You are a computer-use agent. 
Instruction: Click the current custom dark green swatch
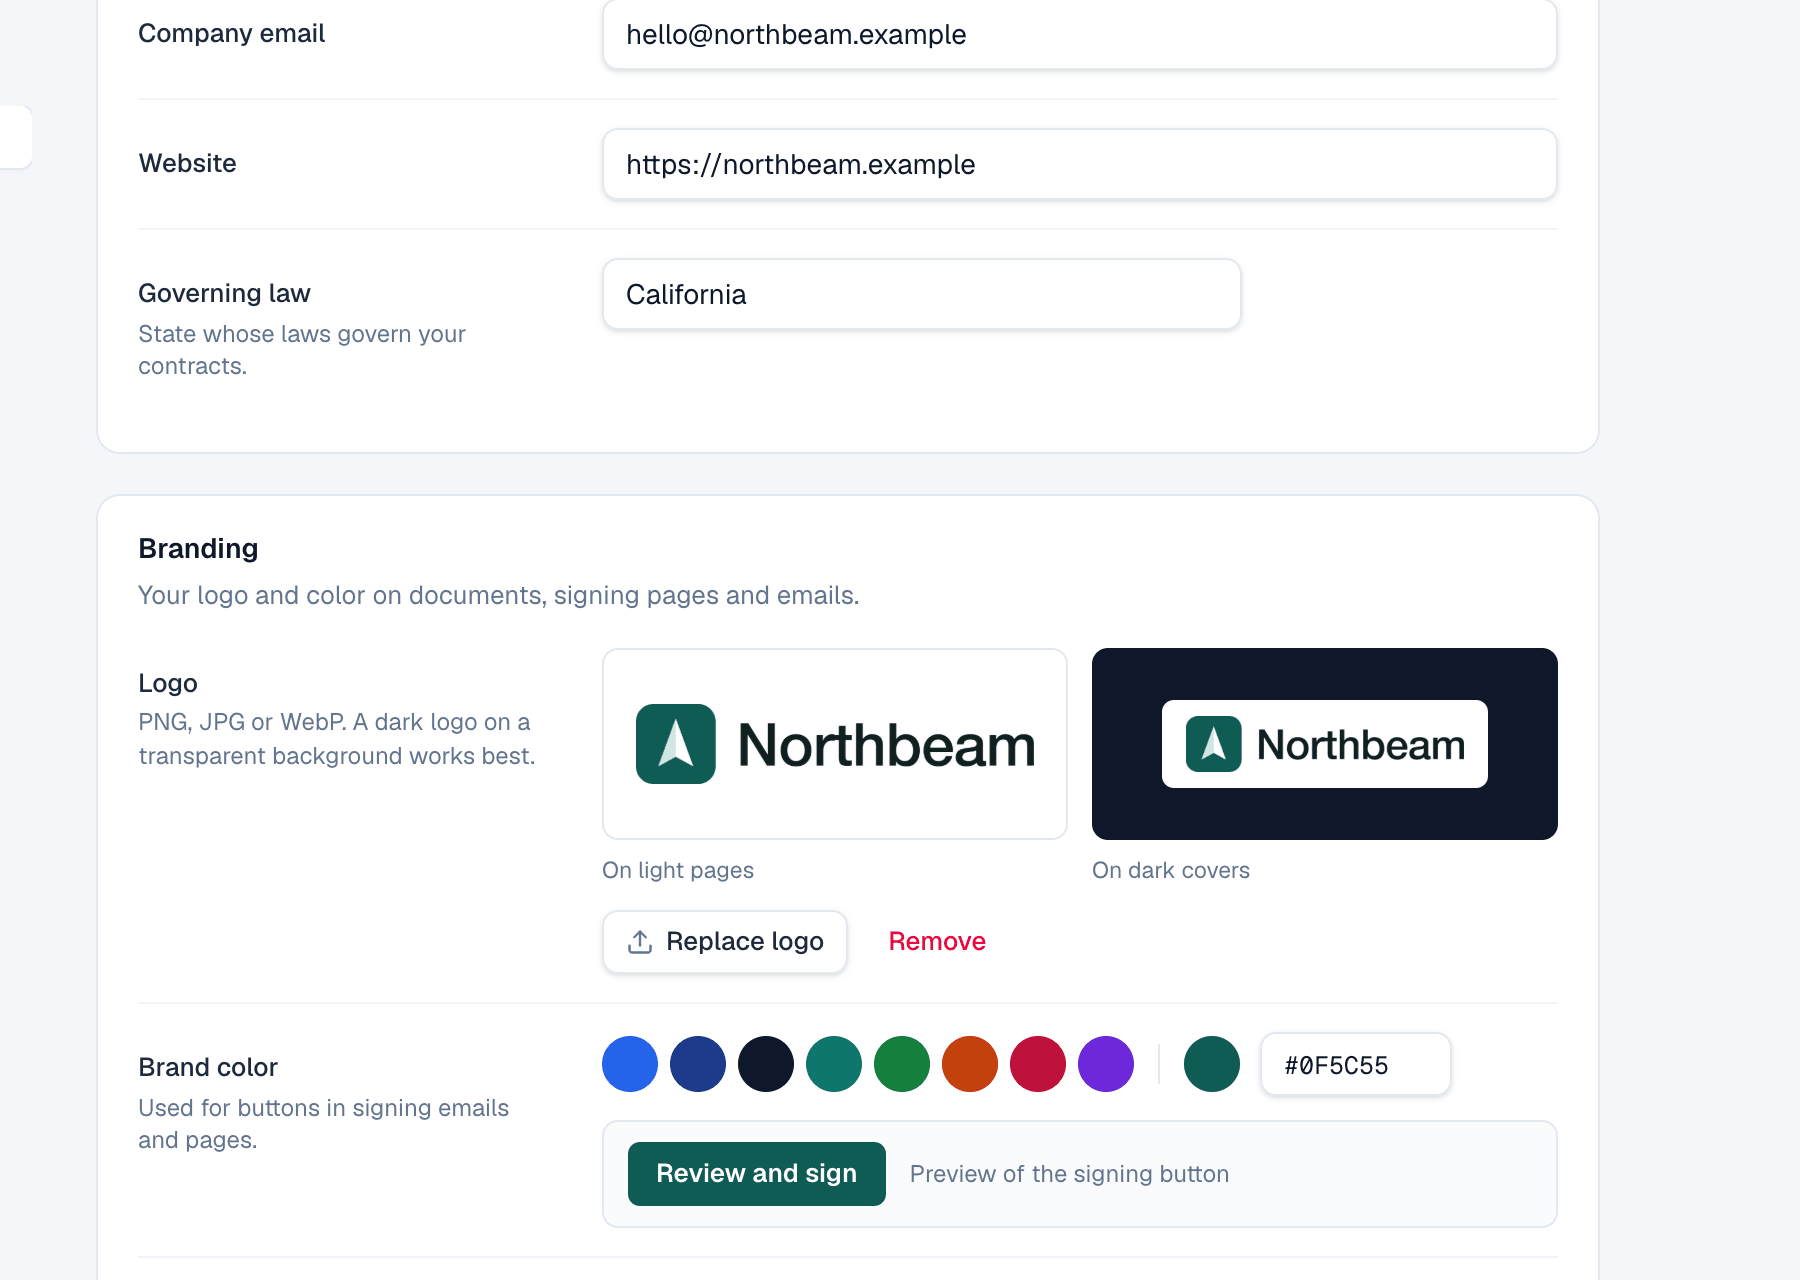(1212, 1064)
